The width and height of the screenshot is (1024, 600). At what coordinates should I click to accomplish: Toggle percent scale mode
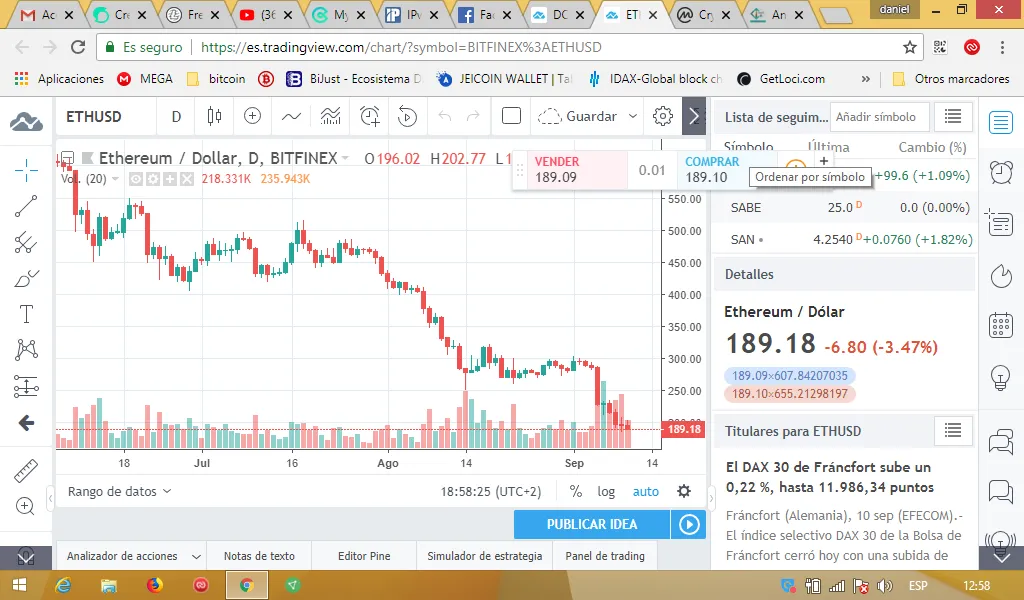(x=575, y=491)
